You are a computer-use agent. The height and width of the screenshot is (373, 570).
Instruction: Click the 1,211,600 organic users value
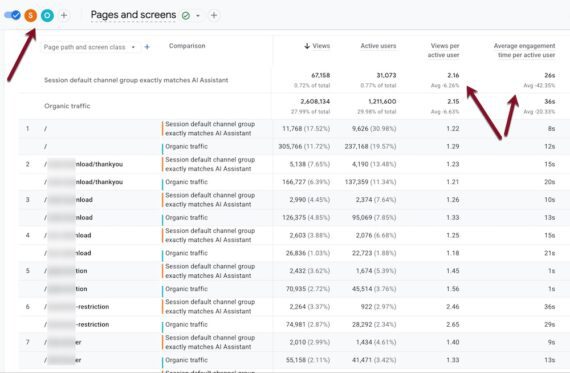point(382,101)
